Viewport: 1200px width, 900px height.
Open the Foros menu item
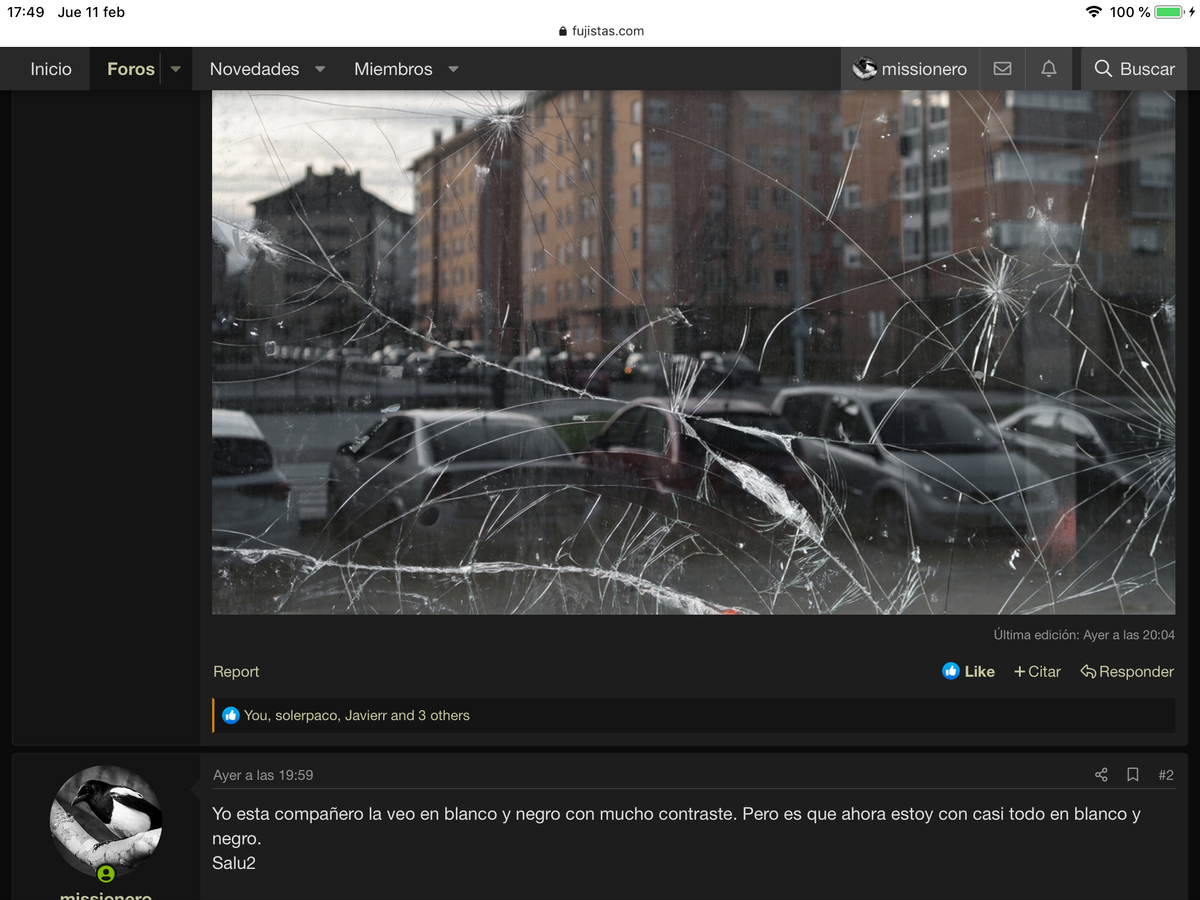(x=131, y=69)
